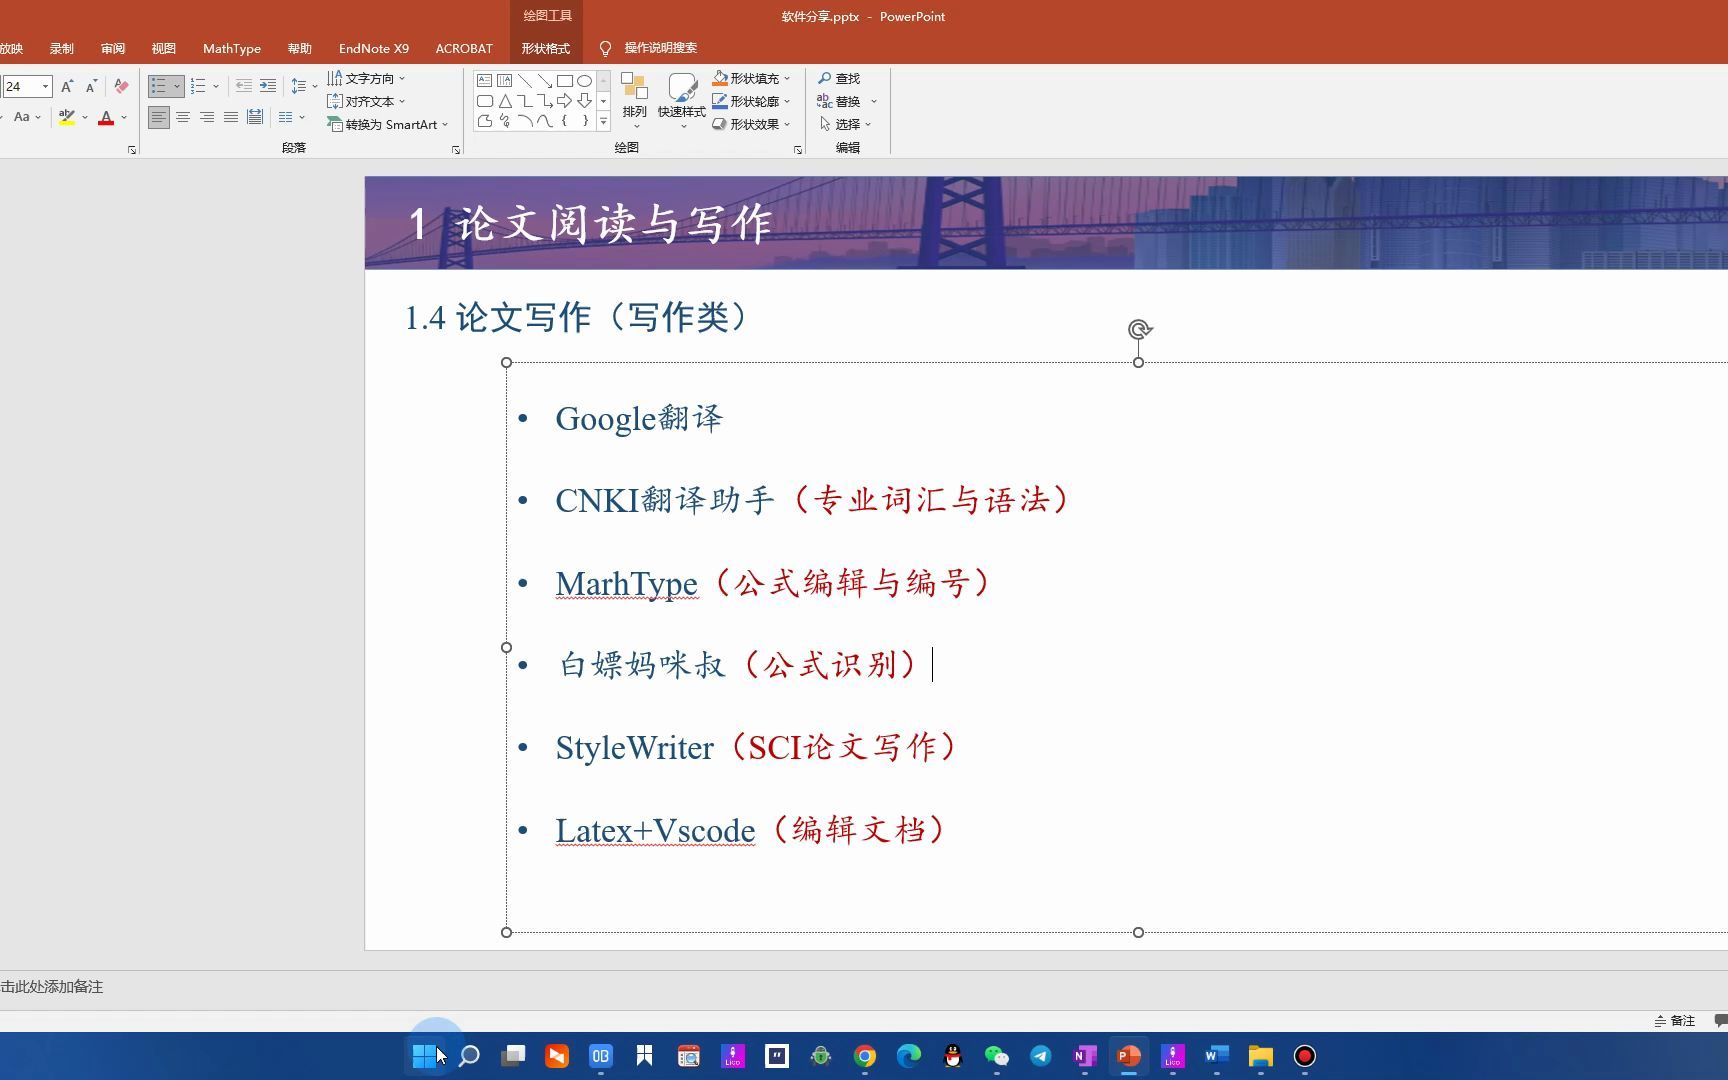Toggle numbered list formatting
Image resolution: width=1728 pixels, height=1080 pixels.
(x=198, y=87)
